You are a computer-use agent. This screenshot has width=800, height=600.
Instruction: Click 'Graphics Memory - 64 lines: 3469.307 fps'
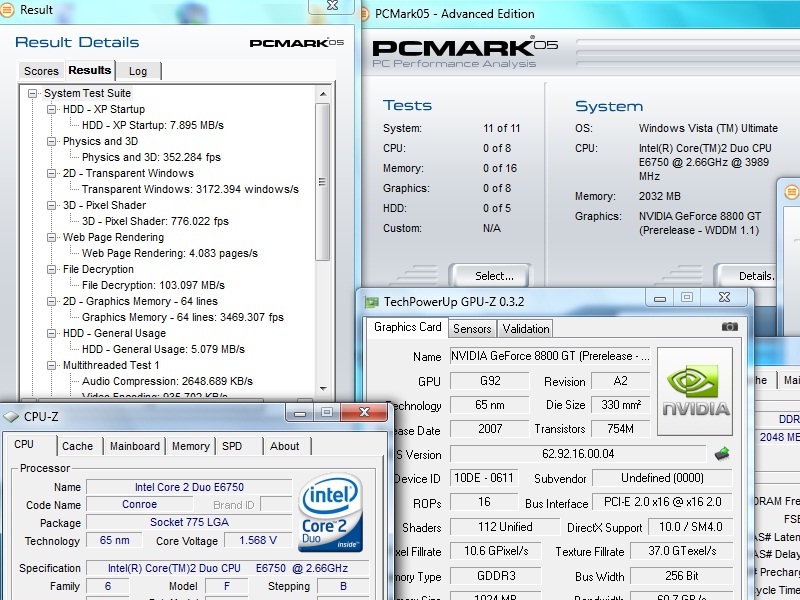coord(183,317)
